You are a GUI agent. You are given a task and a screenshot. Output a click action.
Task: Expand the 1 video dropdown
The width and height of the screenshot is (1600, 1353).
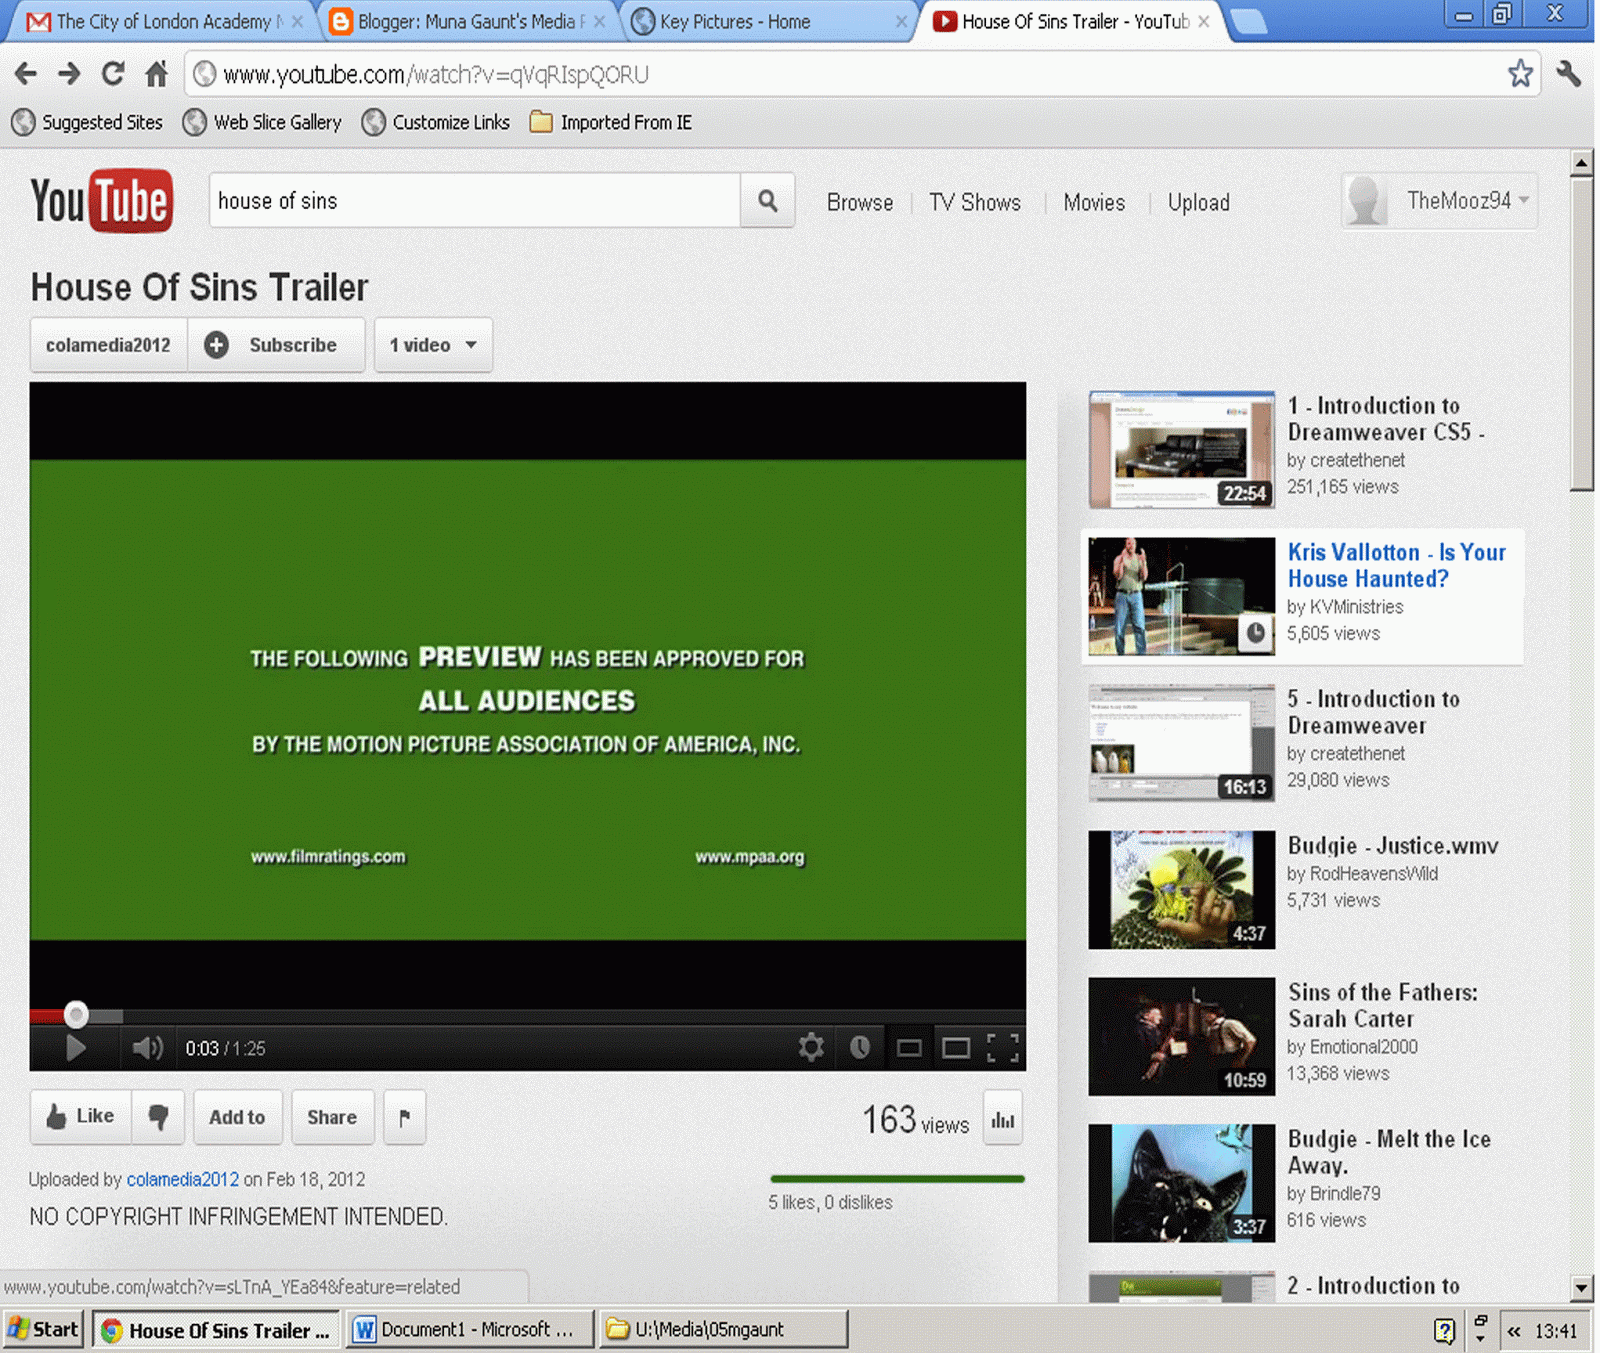[x=433, y=345]
